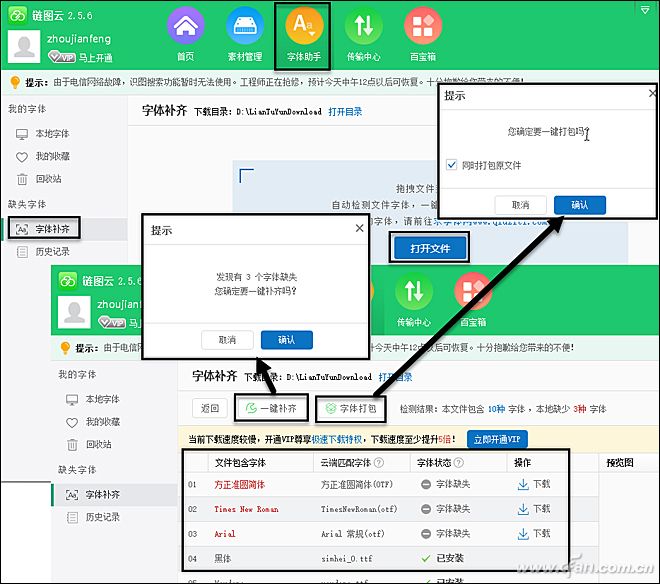Download the Arial font
Image resolution: width=660 pixels, height=584 pixels.
point(534,534)
